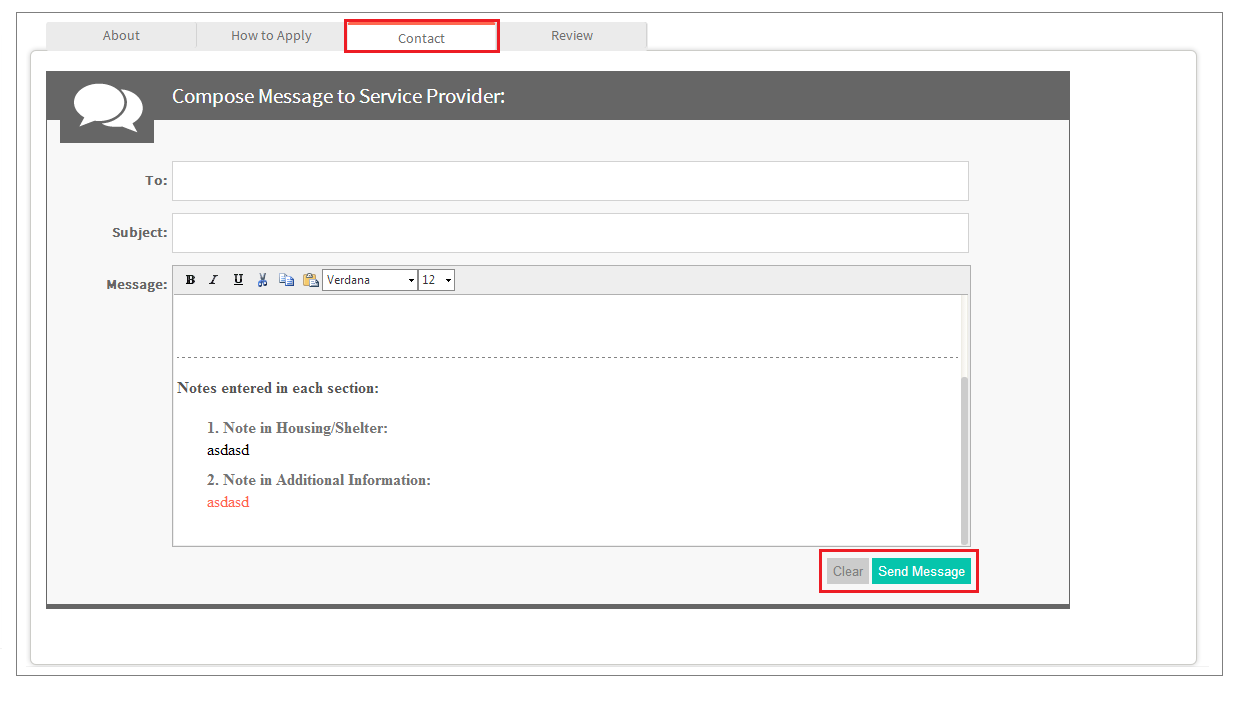Screen dimensions: 1242x713
Task: Click the red asdasd note text
Action: coord(228,502)
